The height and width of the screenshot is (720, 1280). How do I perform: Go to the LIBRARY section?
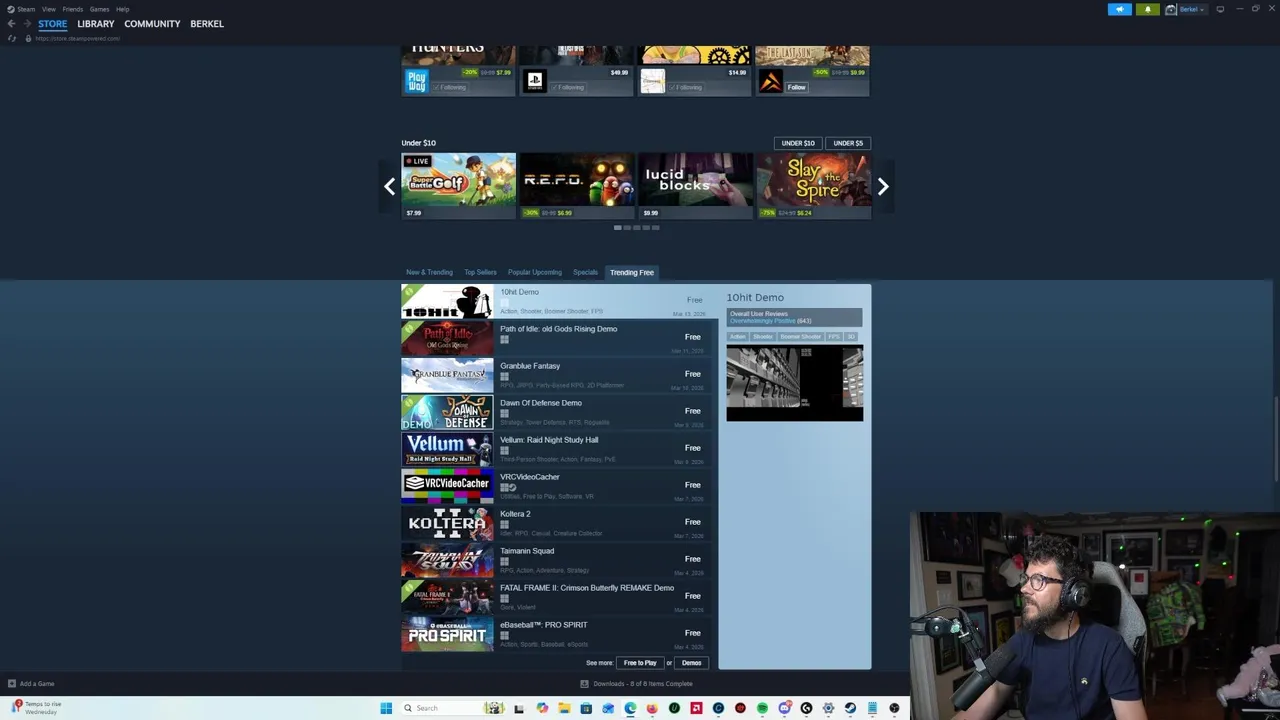coord(96,24)
